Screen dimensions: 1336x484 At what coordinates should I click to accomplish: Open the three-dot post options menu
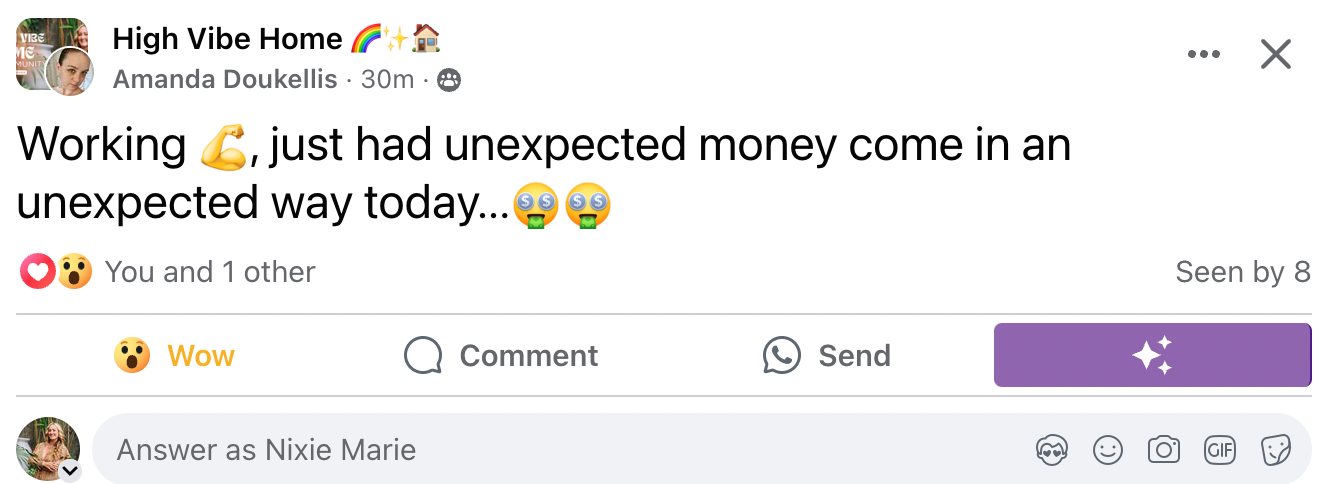pos(1203,55)
